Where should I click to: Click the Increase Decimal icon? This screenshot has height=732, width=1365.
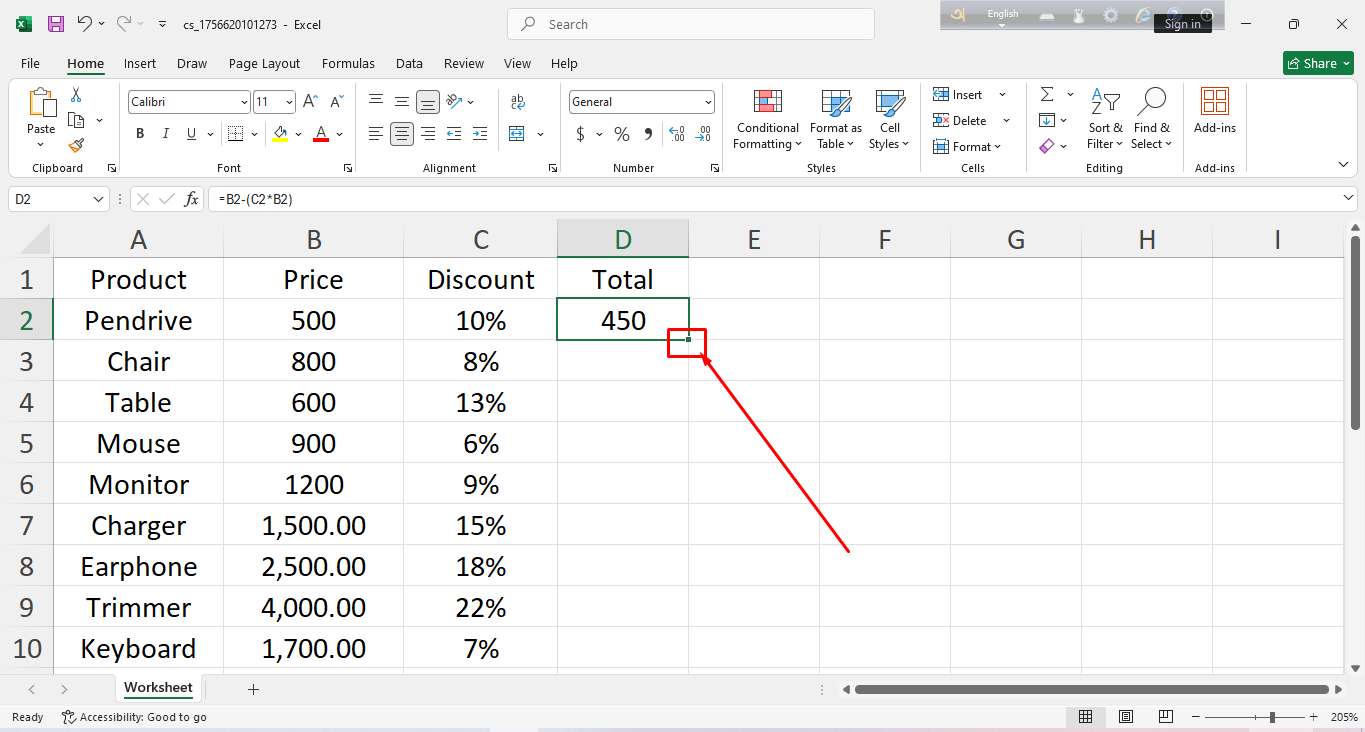pyautogui.click(x=676, y=134)
